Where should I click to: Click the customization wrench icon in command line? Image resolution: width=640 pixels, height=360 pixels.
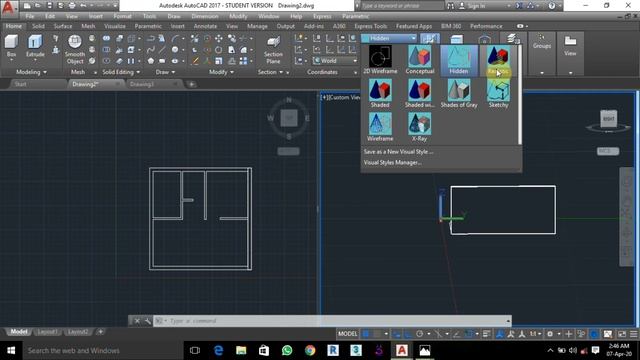click(x=147, y=321)
